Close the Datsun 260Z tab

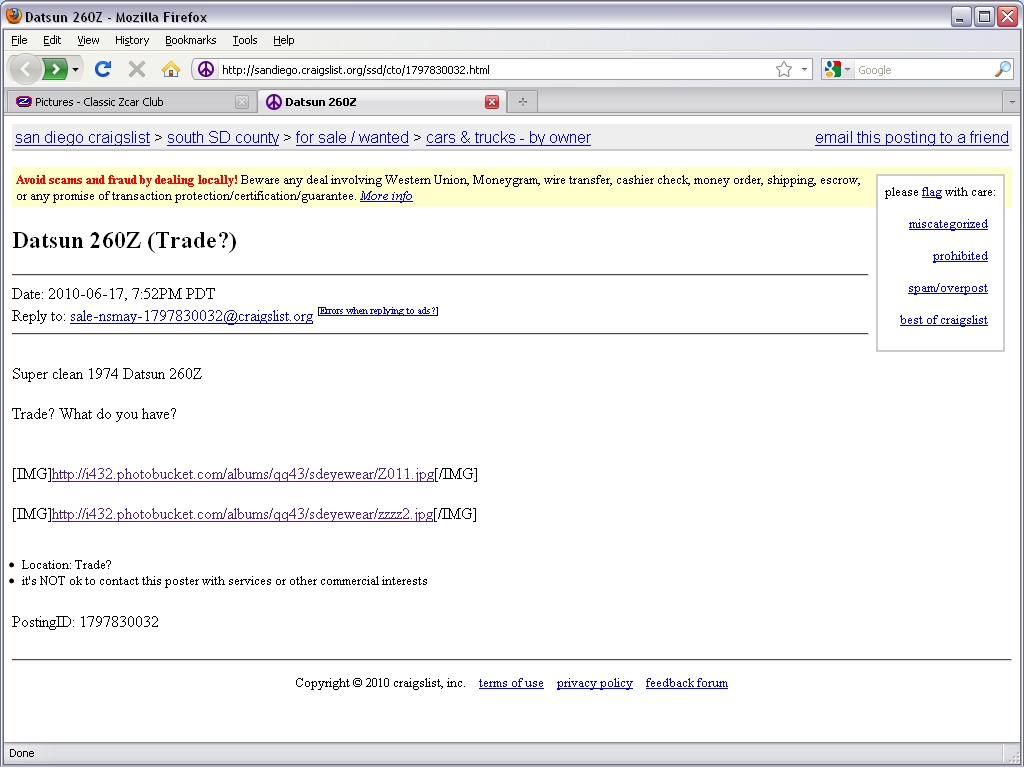tap(492, 102)
